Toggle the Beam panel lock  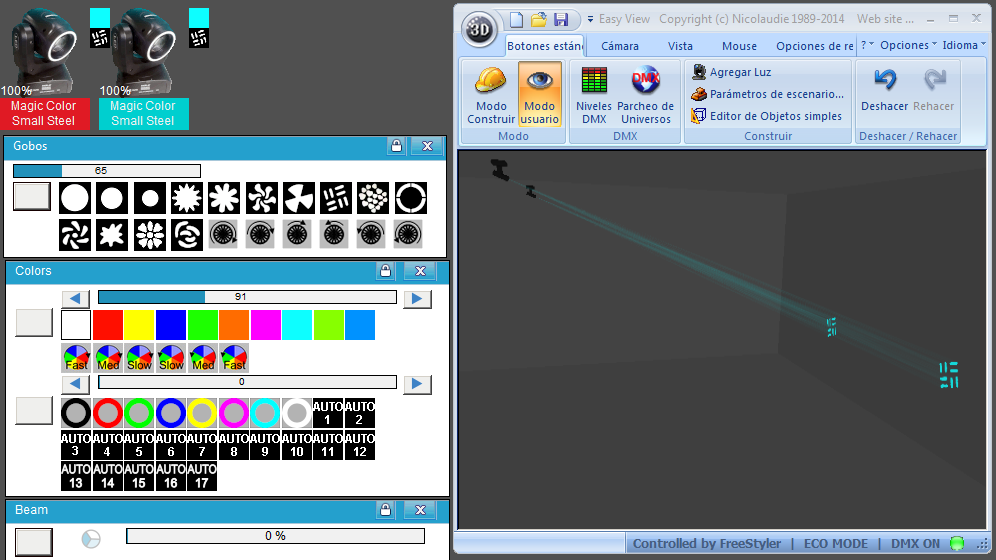pyautogui.click(x=386, y=510)
